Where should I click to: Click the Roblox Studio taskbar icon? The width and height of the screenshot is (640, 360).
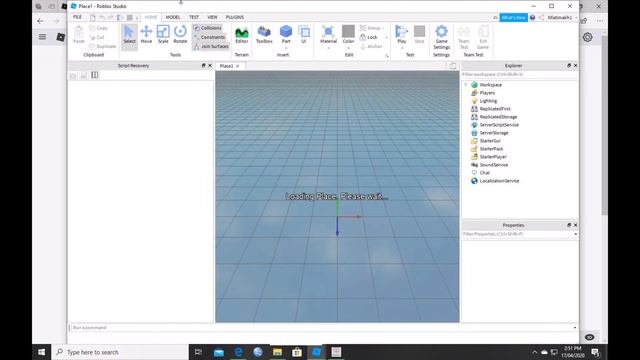(317, 352)
